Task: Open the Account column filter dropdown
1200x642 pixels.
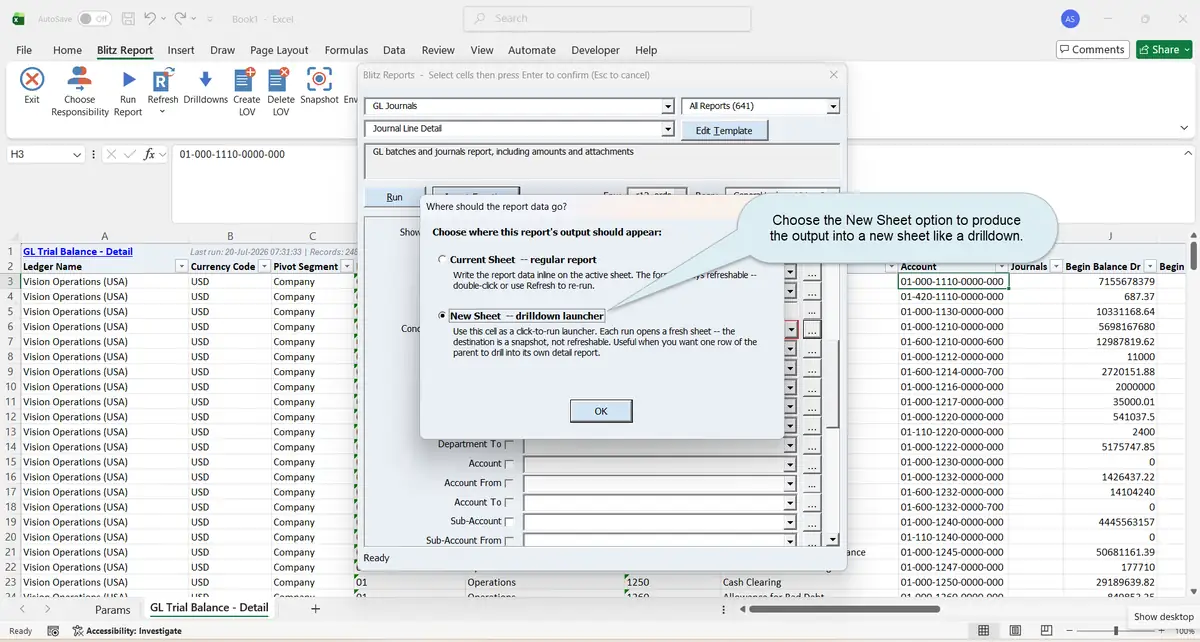Action: tap(1001, 267)
